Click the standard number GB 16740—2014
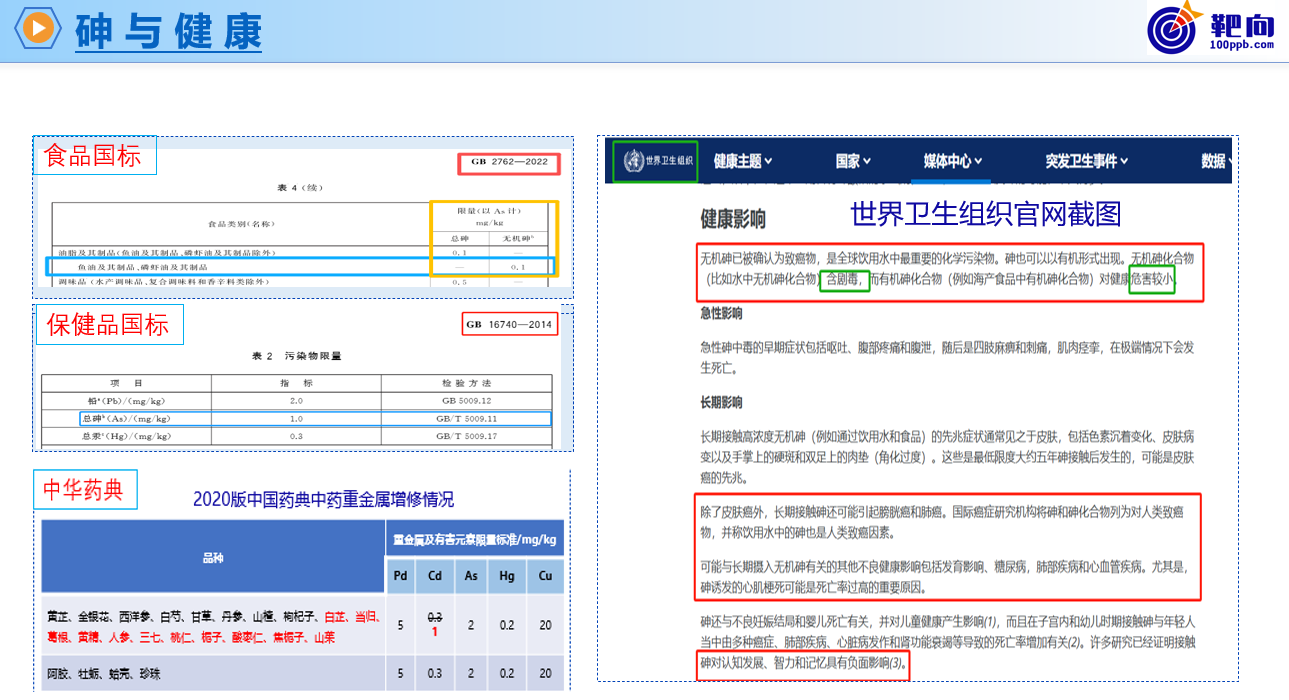 click(511, 325)
